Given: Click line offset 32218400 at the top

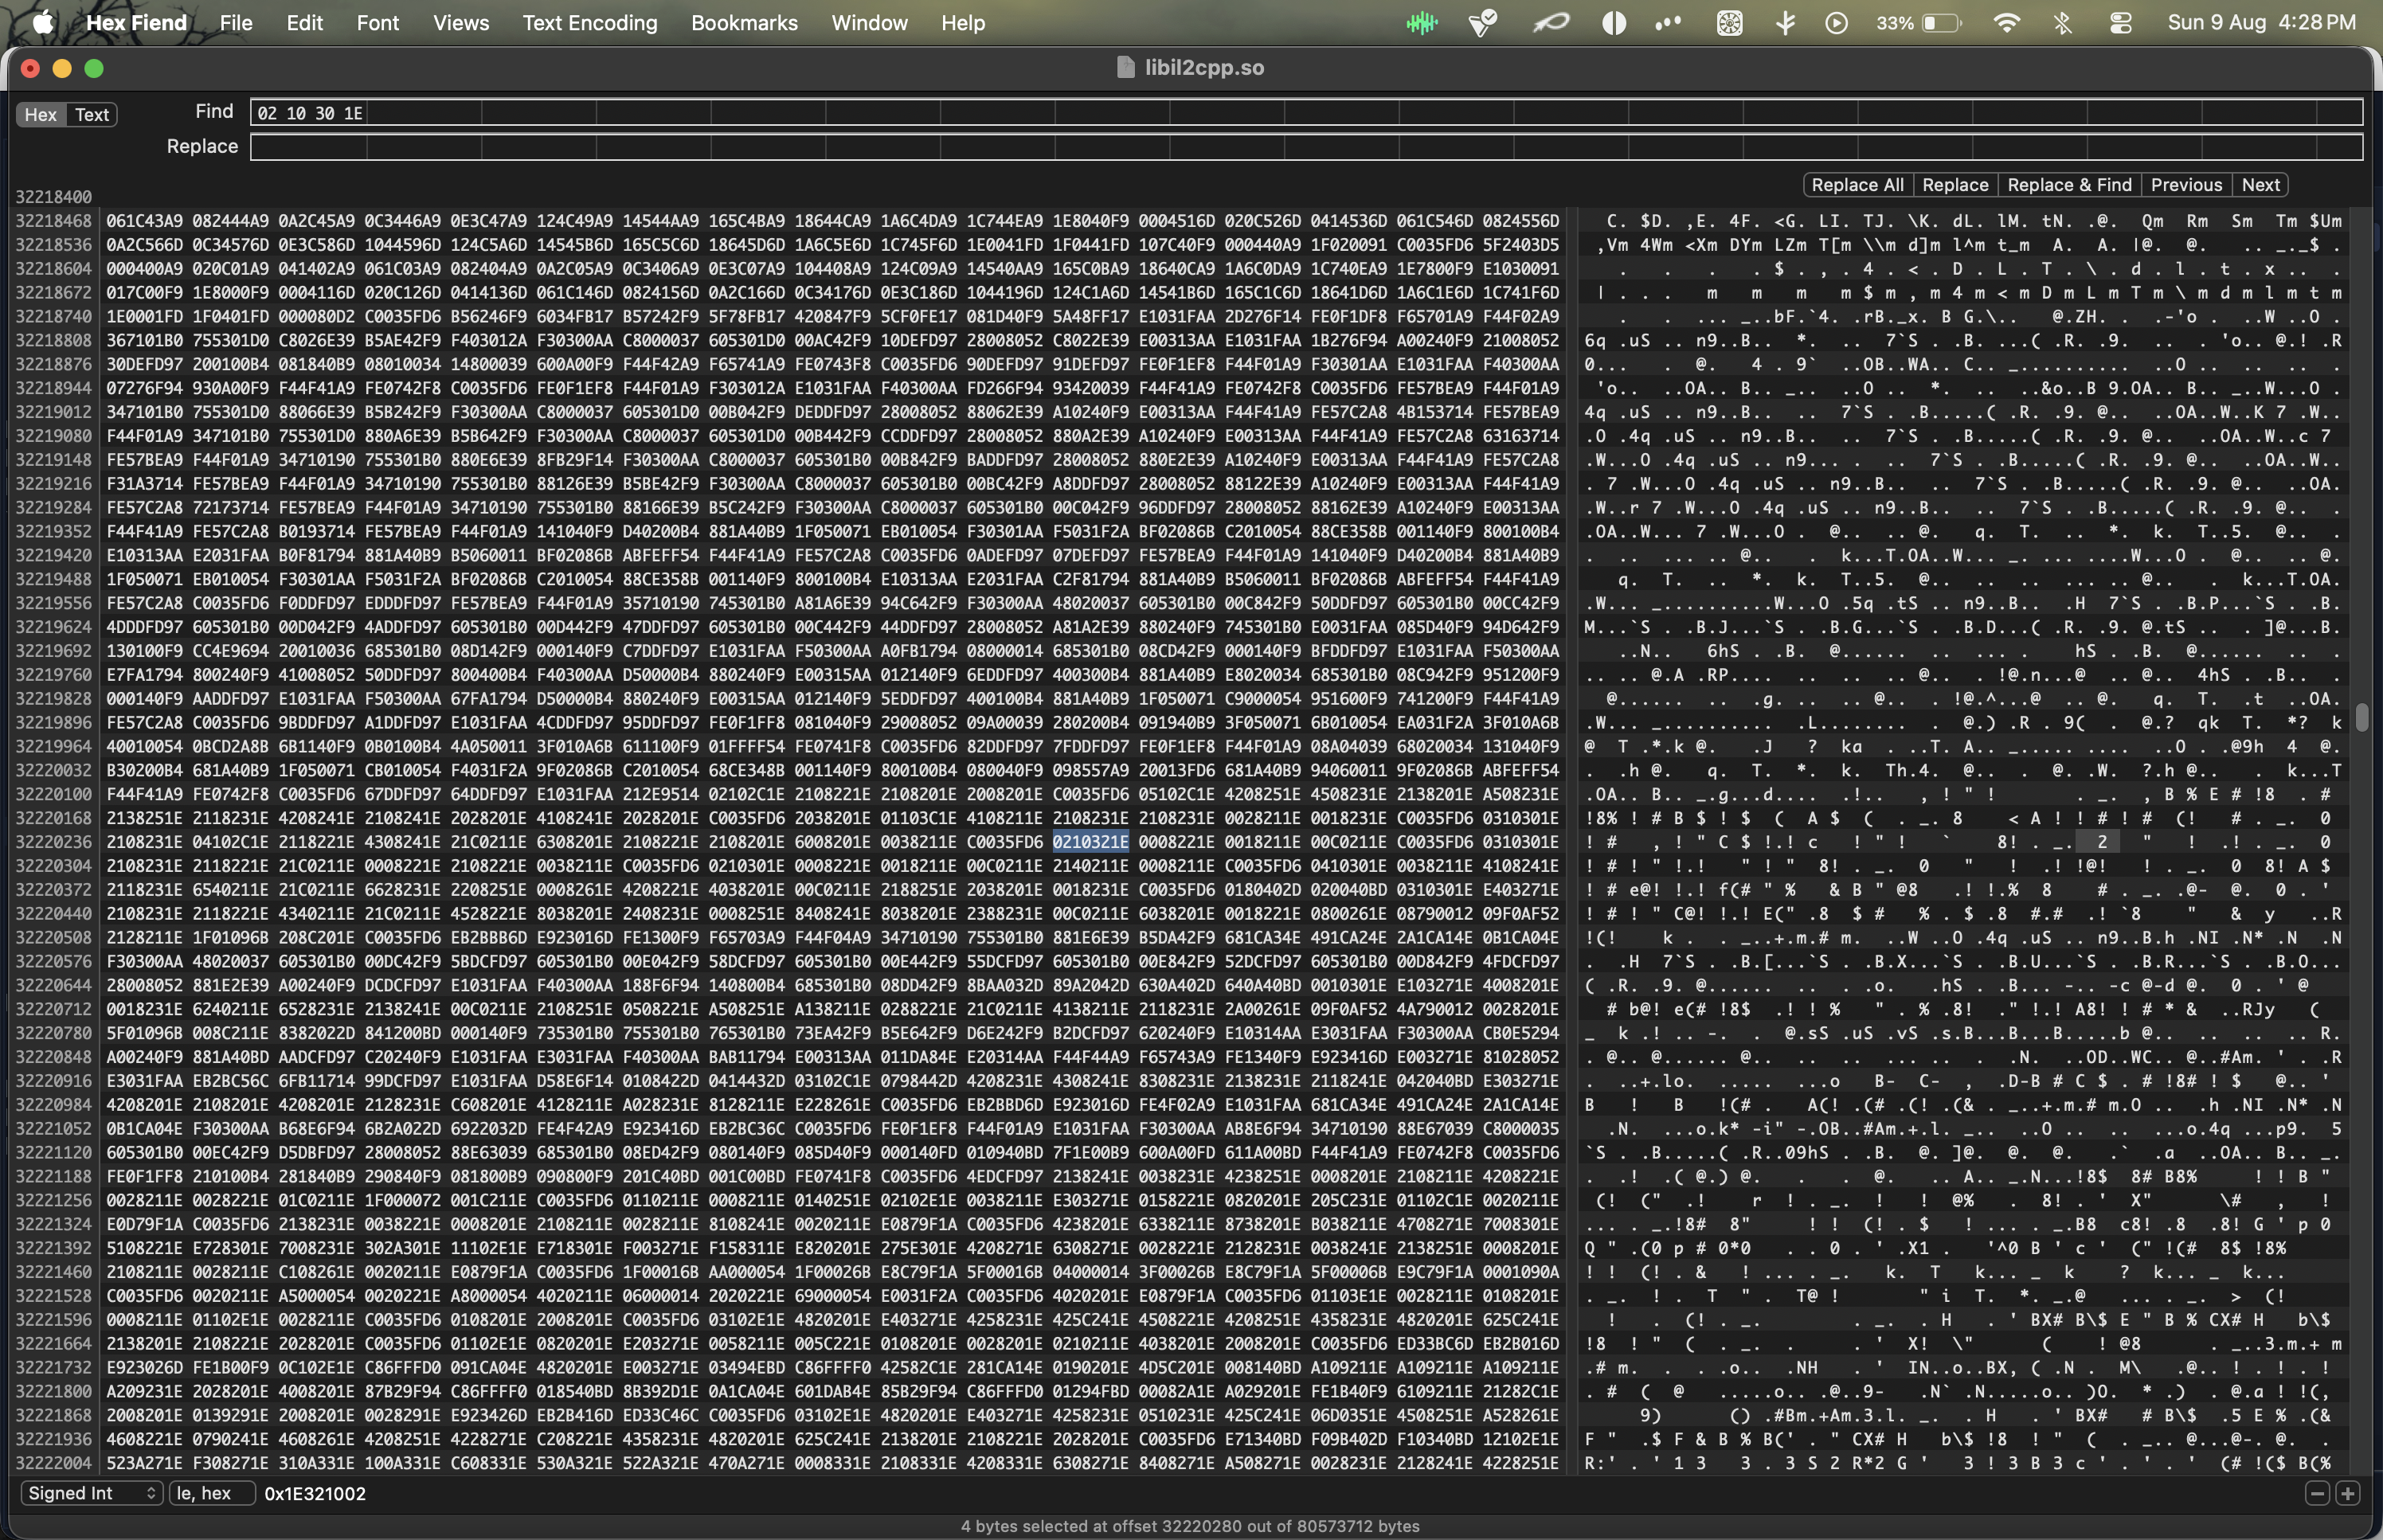Looking at the screenshot, I should coord(53,197).
